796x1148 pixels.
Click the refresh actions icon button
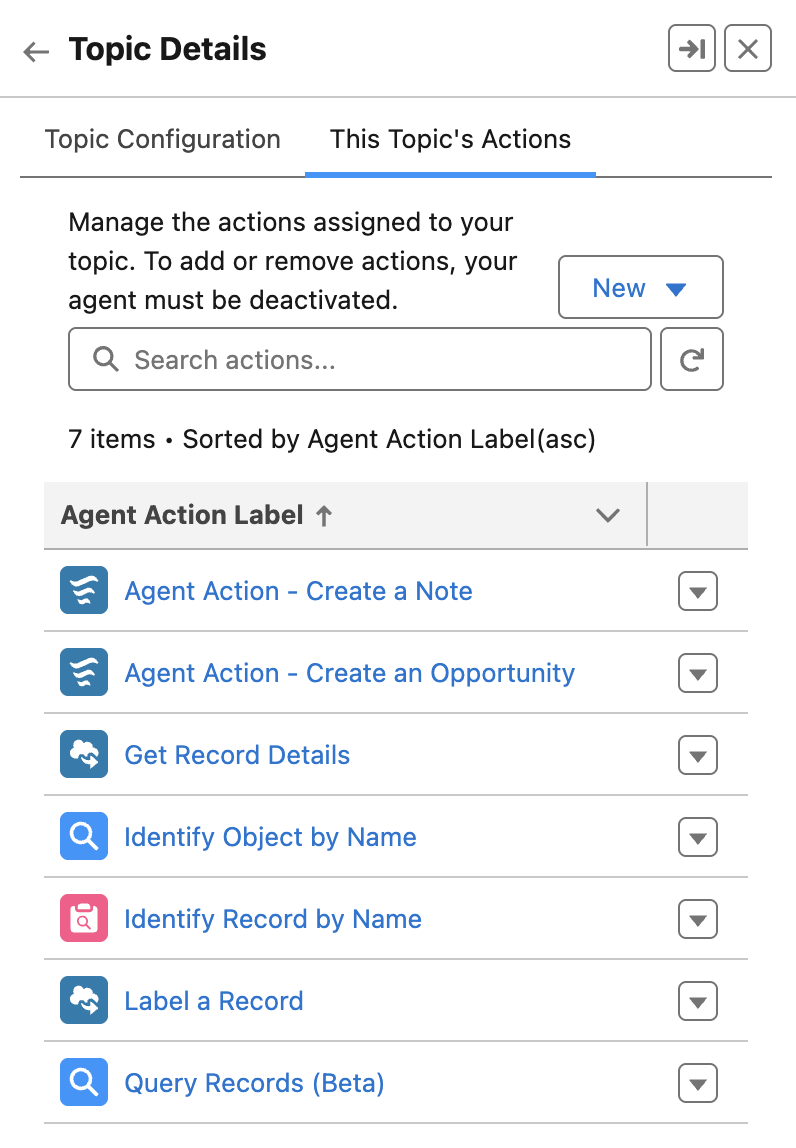tap(692, 359)
